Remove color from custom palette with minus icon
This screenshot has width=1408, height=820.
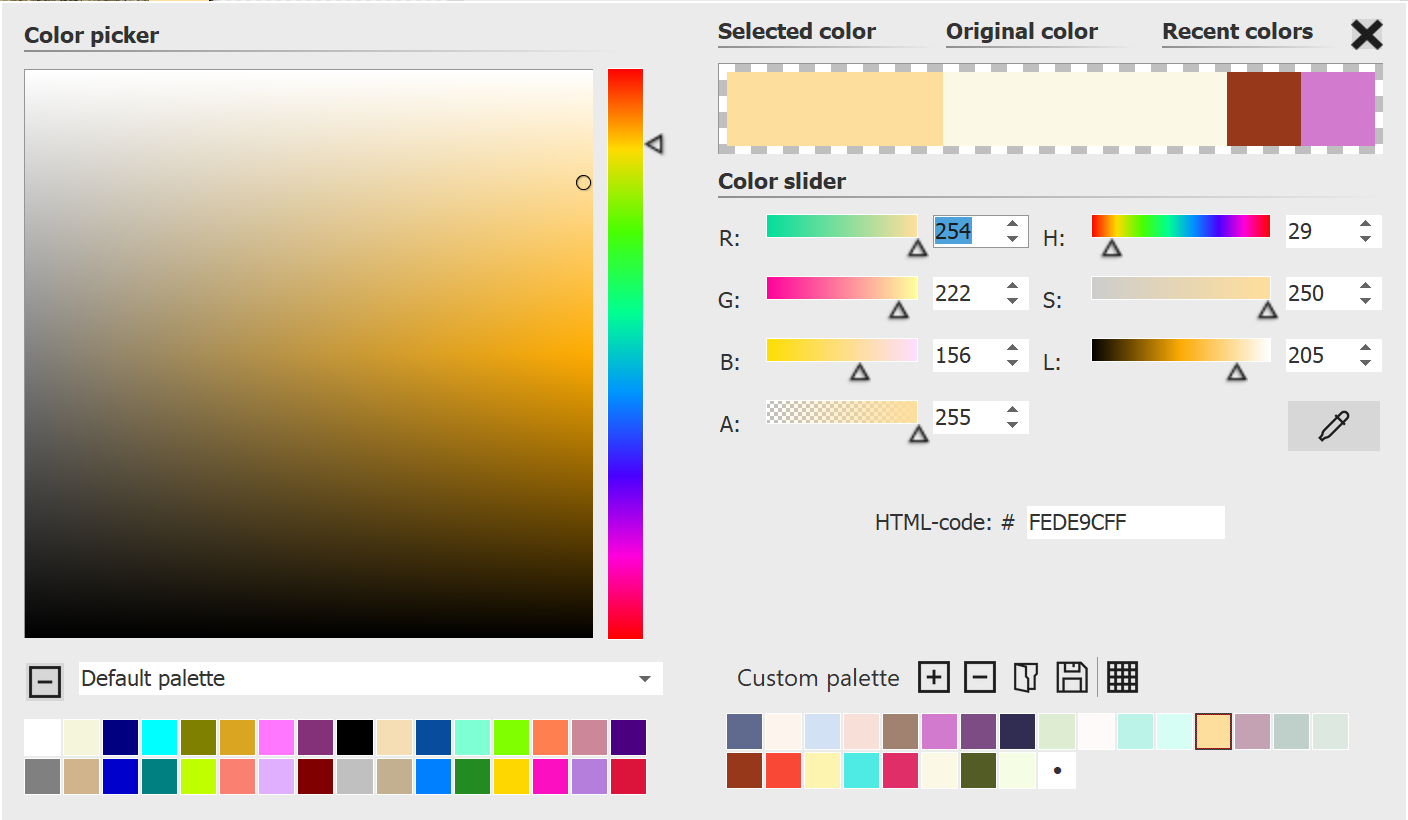pyautogui.click(x=979, y=678)
